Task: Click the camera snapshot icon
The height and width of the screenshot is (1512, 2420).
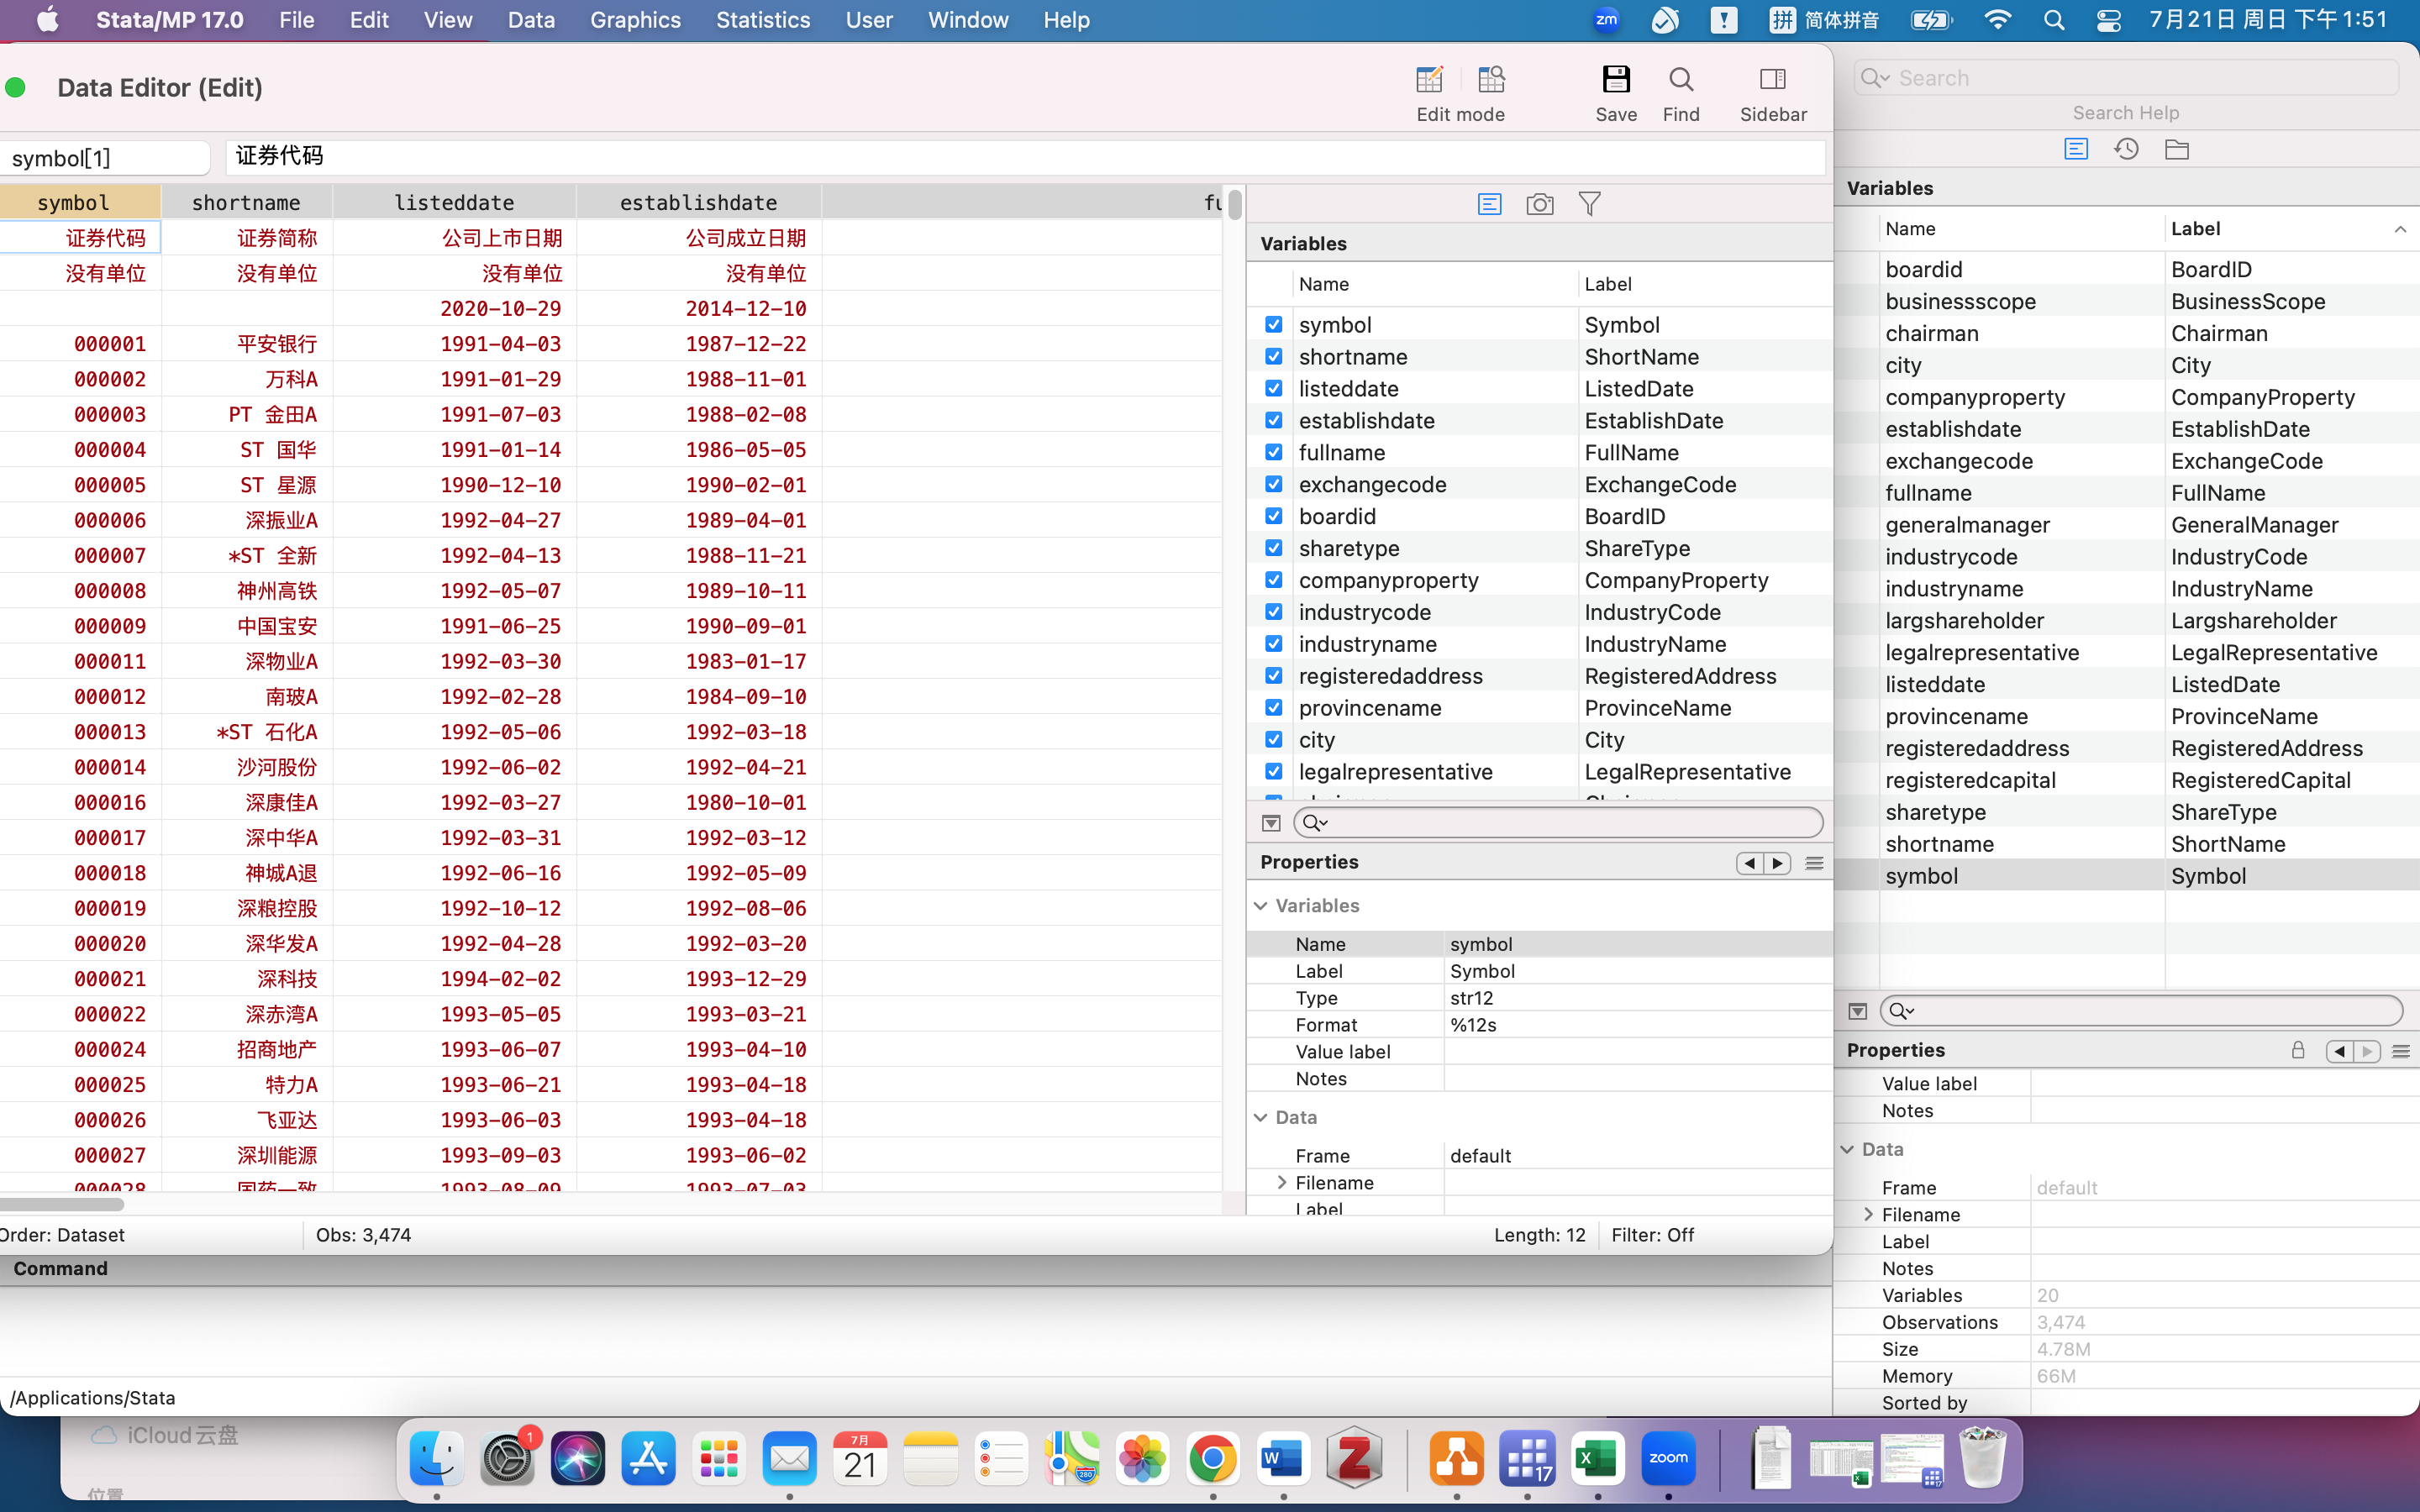Action: (1539, 205)
